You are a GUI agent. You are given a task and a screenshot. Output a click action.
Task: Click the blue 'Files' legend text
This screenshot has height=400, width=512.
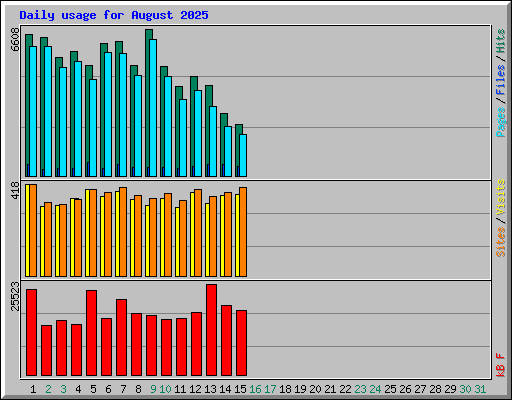point(500,80)
